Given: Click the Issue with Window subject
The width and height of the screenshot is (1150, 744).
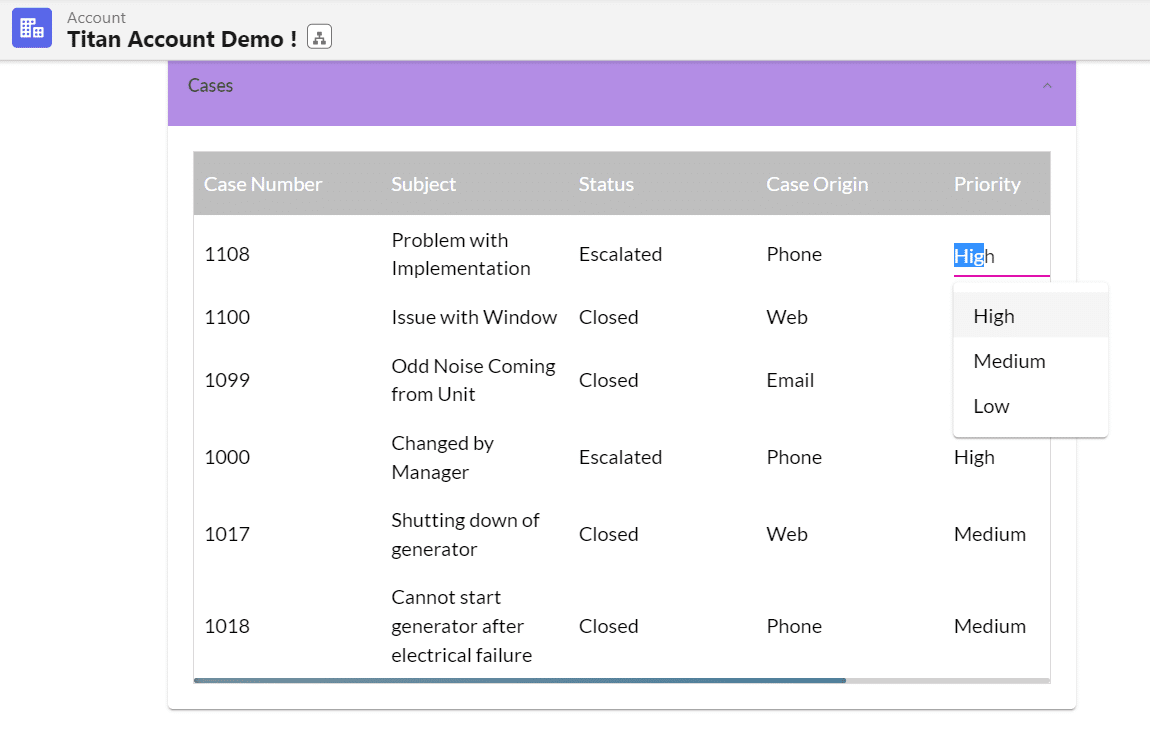Looking at the screenshot, I should (x=473, y=317).
